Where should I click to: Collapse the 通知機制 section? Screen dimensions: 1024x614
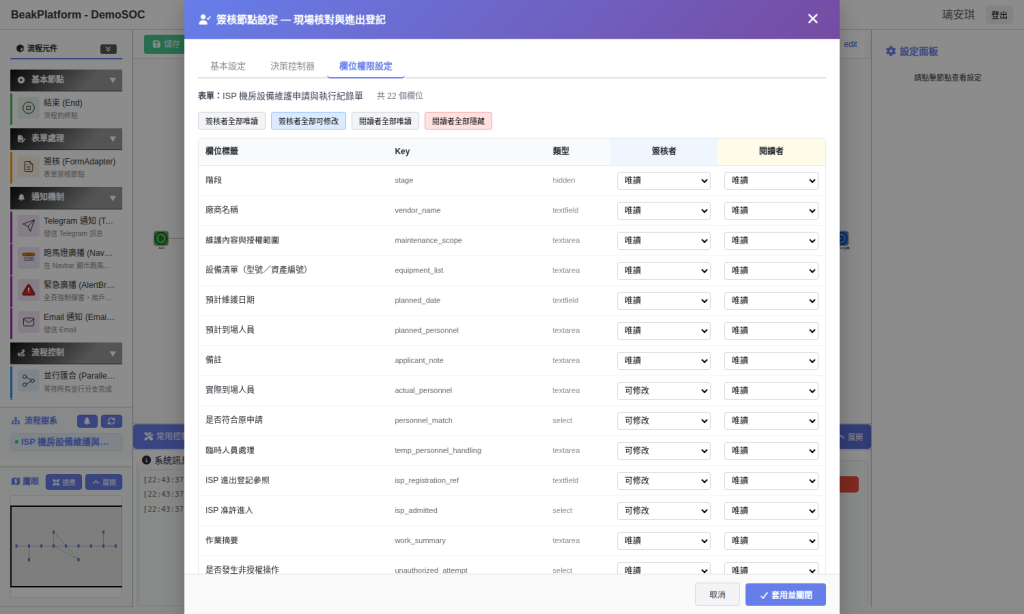tap(112, 197)
